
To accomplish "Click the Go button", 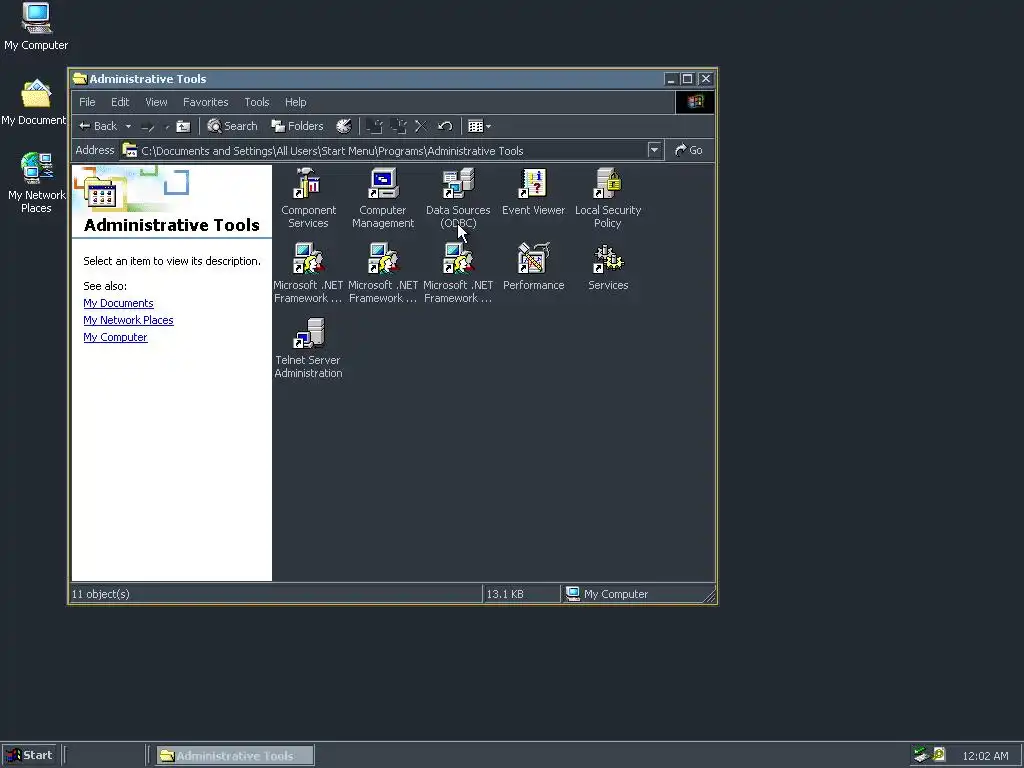I will (688, 150).
